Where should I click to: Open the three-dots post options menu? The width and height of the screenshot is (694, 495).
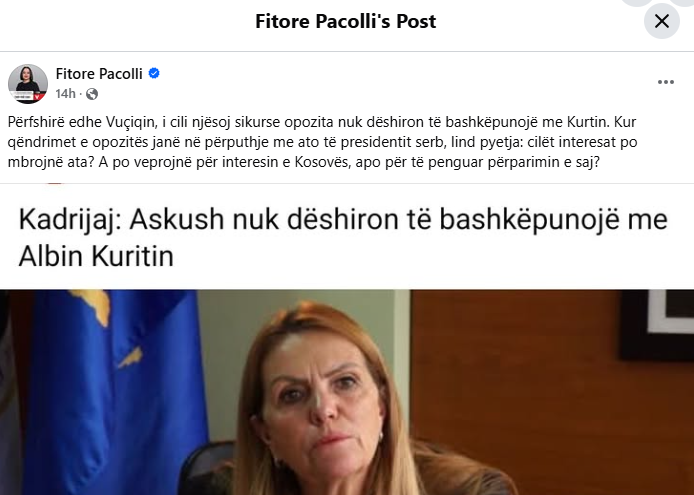coord(666,82)
